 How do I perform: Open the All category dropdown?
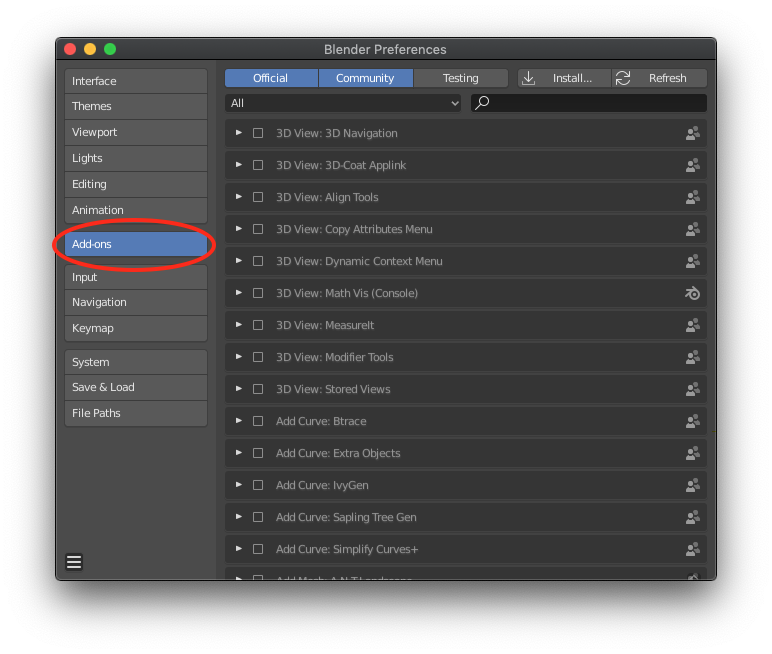pos(343,103)
